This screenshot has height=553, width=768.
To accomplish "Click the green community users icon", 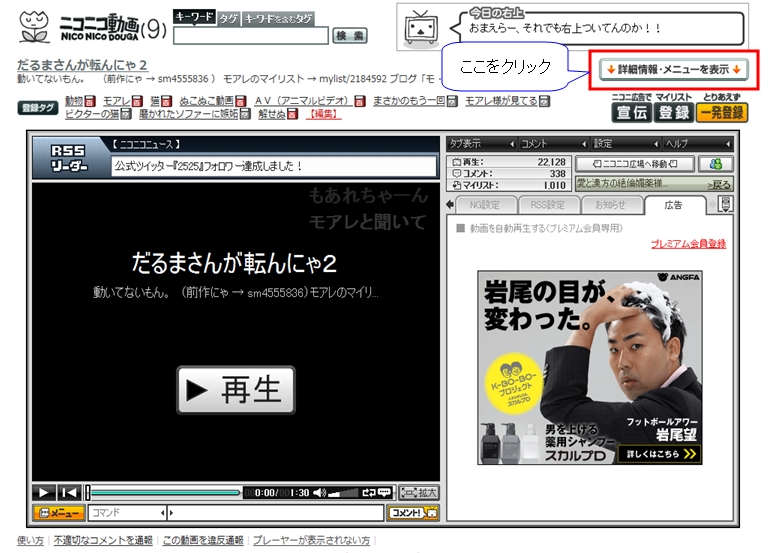I will pyautogui.click(x=716, y=164).
